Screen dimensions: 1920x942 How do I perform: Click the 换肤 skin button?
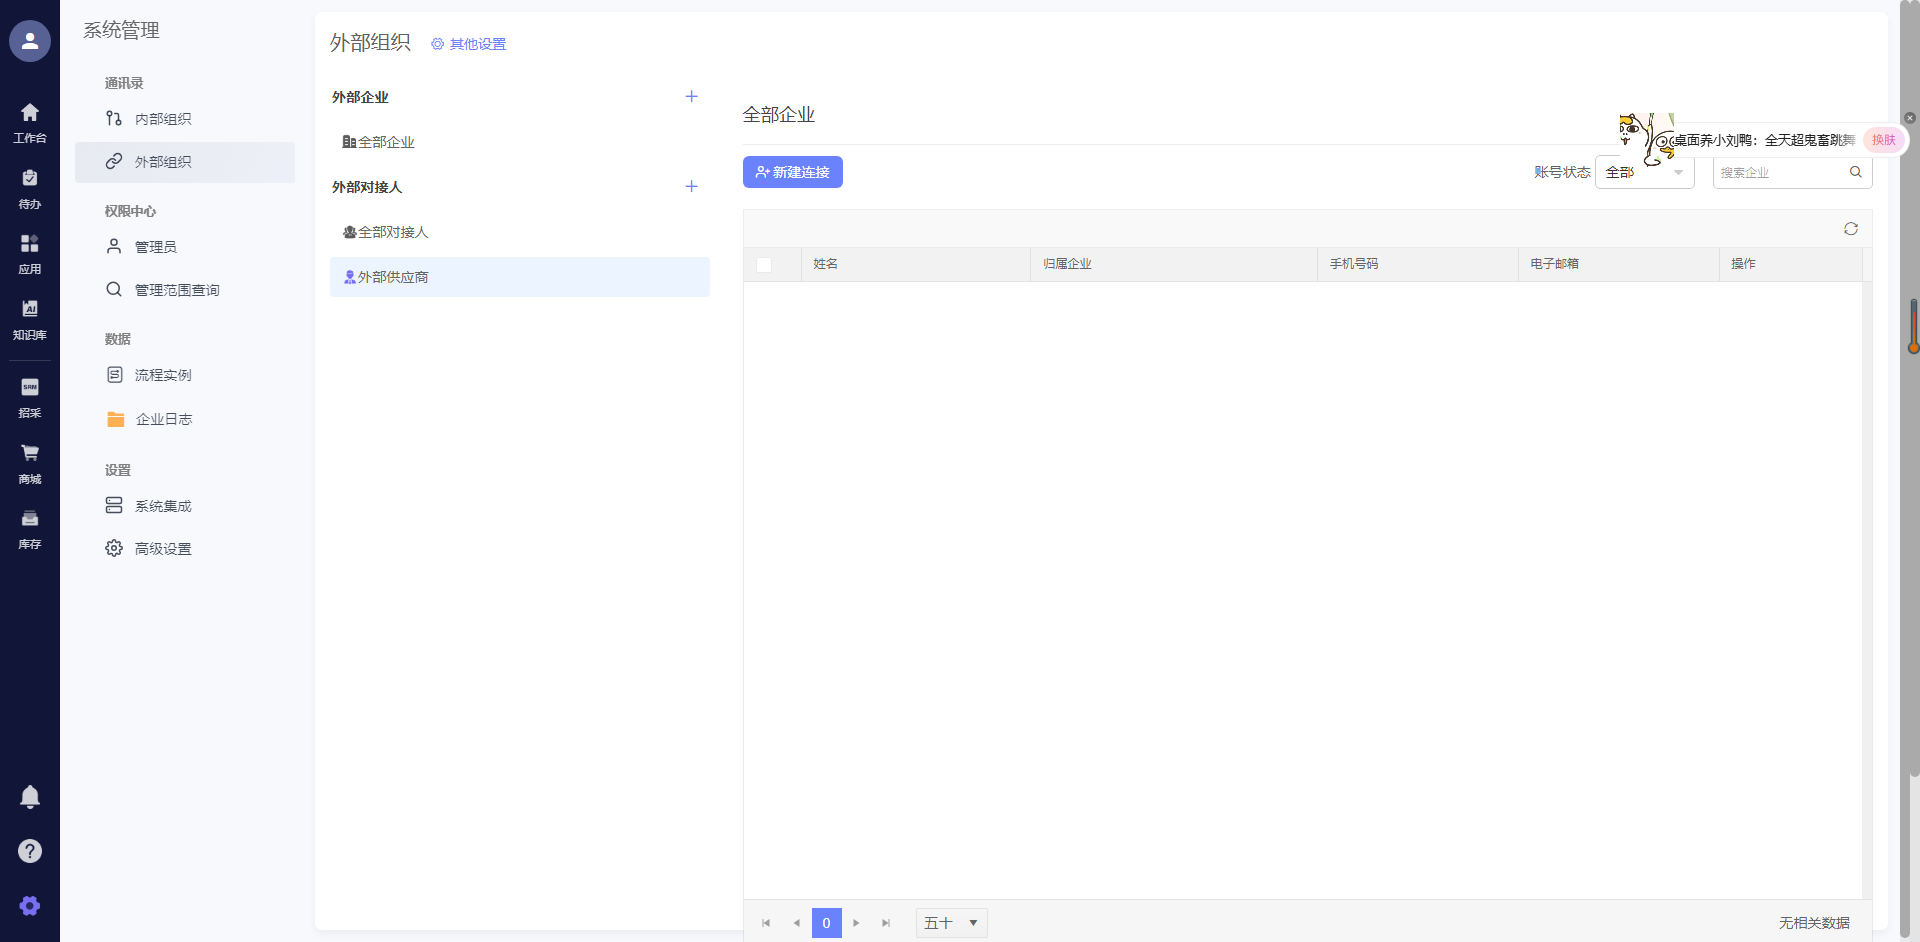pyautogui.click(x=1883, y=140)
